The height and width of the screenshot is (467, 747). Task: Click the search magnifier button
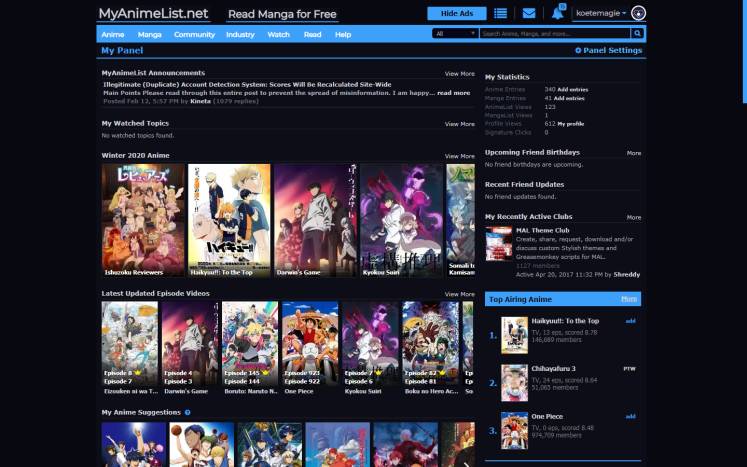click(x=637, y=33)
